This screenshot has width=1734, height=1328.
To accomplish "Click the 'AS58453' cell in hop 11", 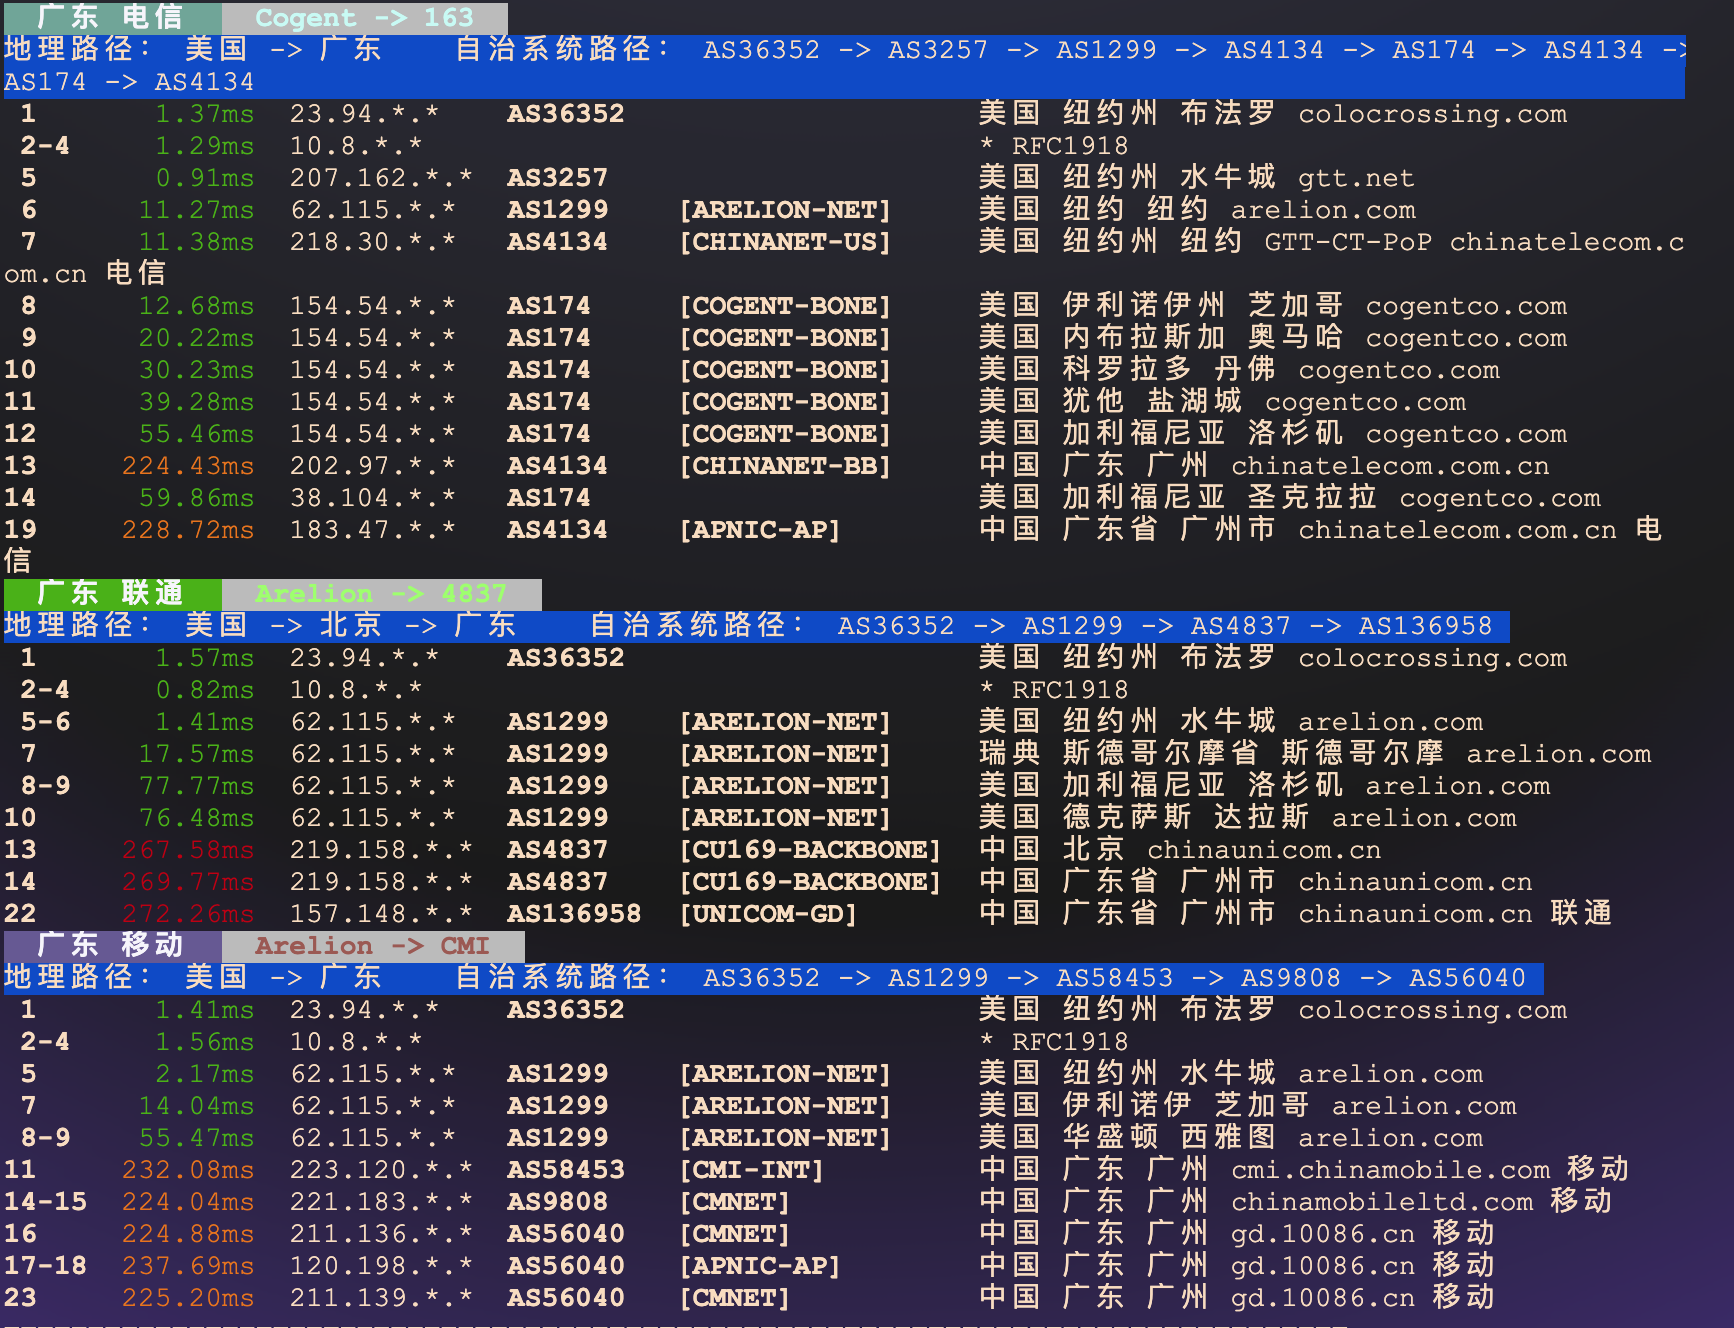I will tap(566, 1170).
